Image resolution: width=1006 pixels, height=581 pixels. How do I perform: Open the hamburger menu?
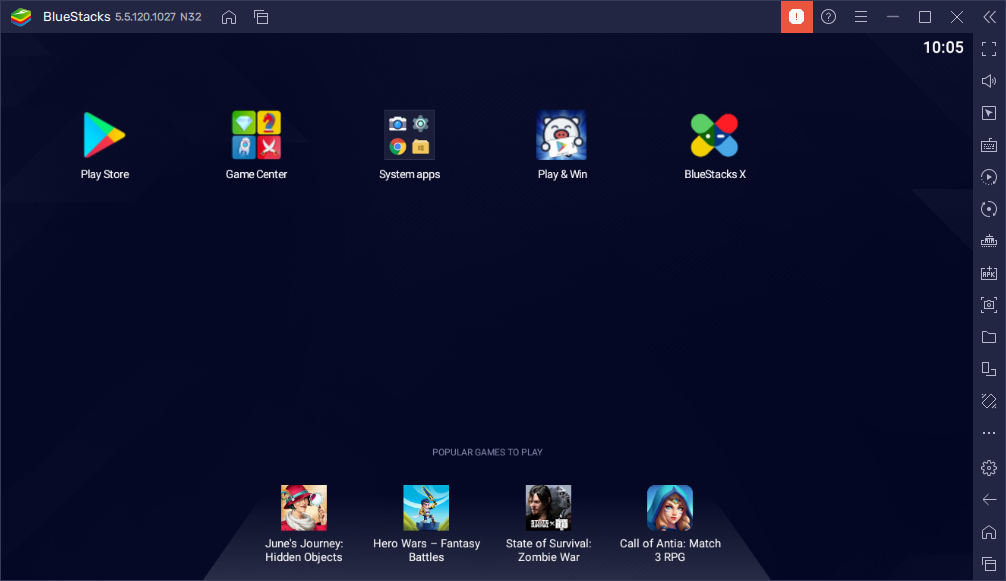click(860, 16)
